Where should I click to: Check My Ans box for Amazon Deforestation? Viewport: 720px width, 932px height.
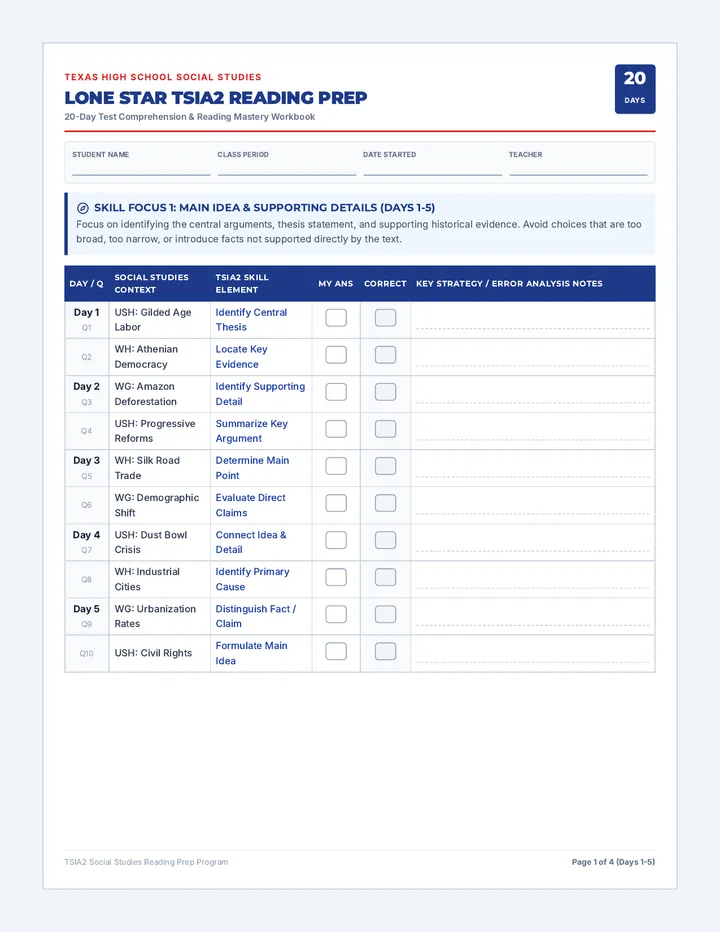coord(336,392)
